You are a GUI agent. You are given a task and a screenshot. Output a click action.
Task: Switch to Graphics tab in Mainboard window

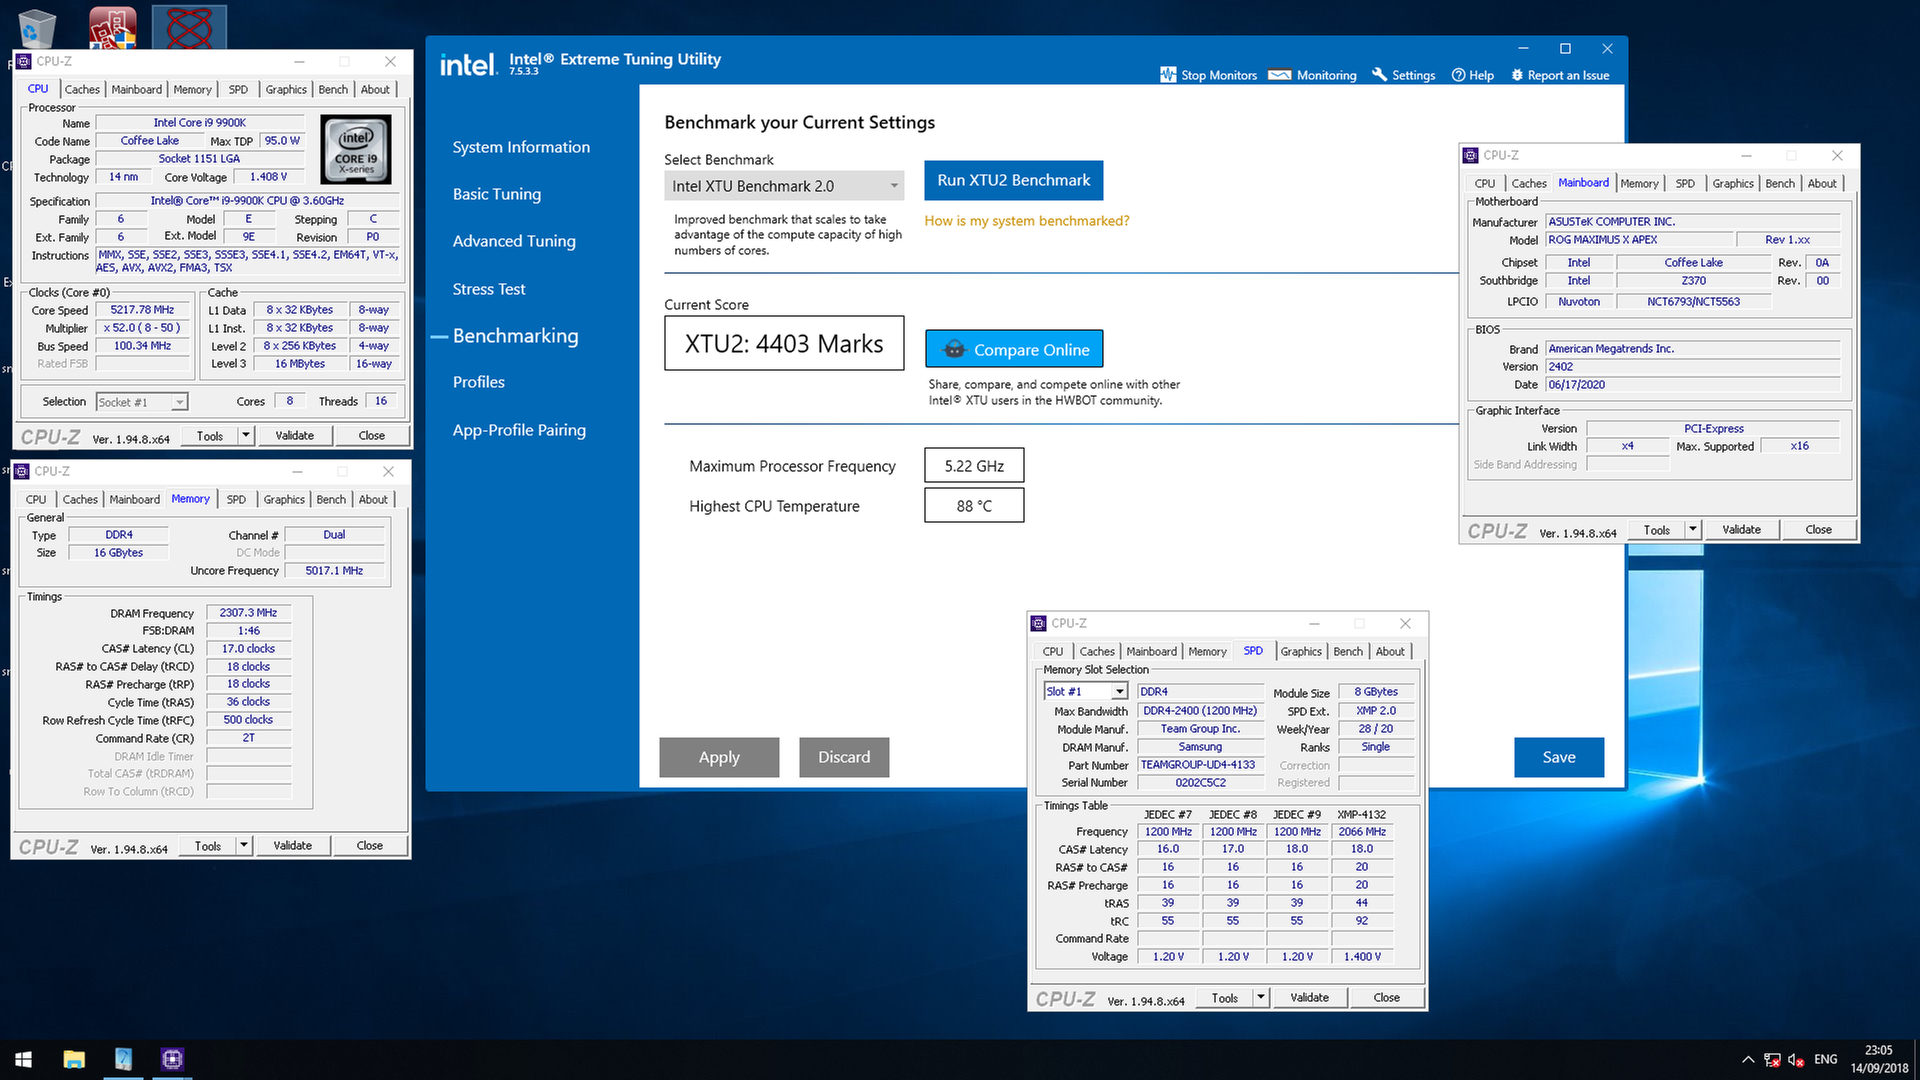pos(1732,183)
